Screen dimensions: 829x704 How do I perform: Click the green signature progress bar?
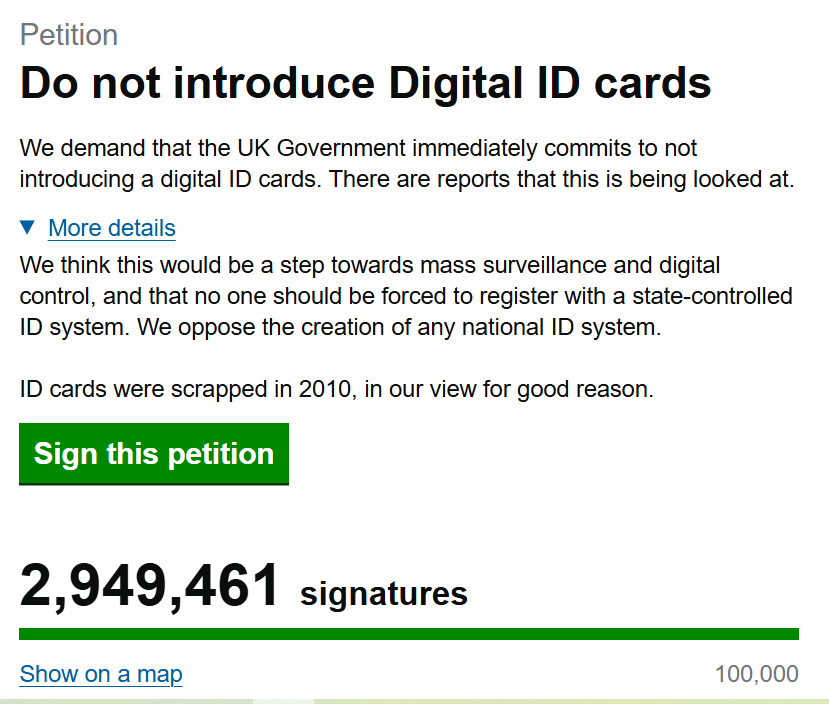[x=408, y=634]
